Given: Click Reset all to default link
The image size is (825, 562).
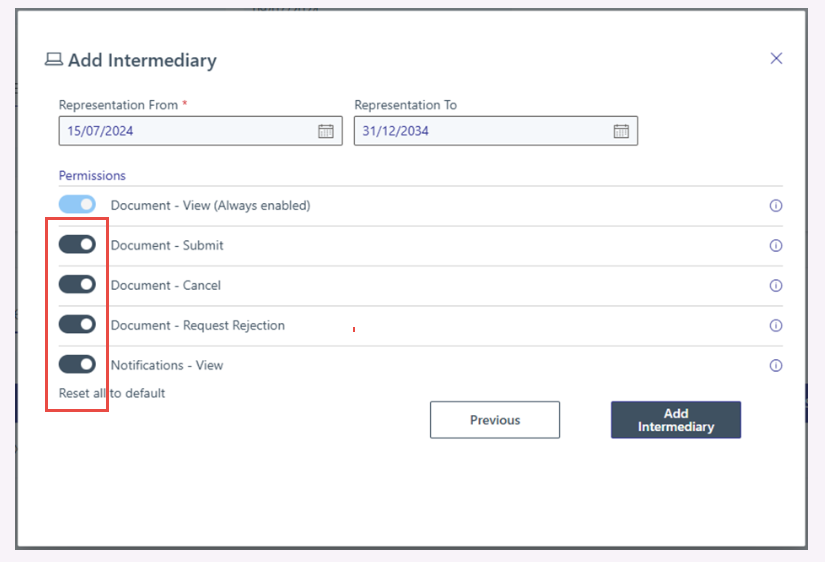Looking at the screenshot, I should point(112,393).
